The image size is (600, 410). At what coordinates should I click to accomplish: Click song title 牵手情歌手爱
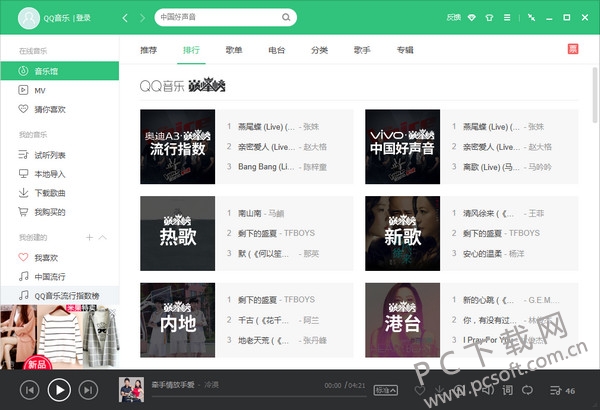tap(173, 385)
